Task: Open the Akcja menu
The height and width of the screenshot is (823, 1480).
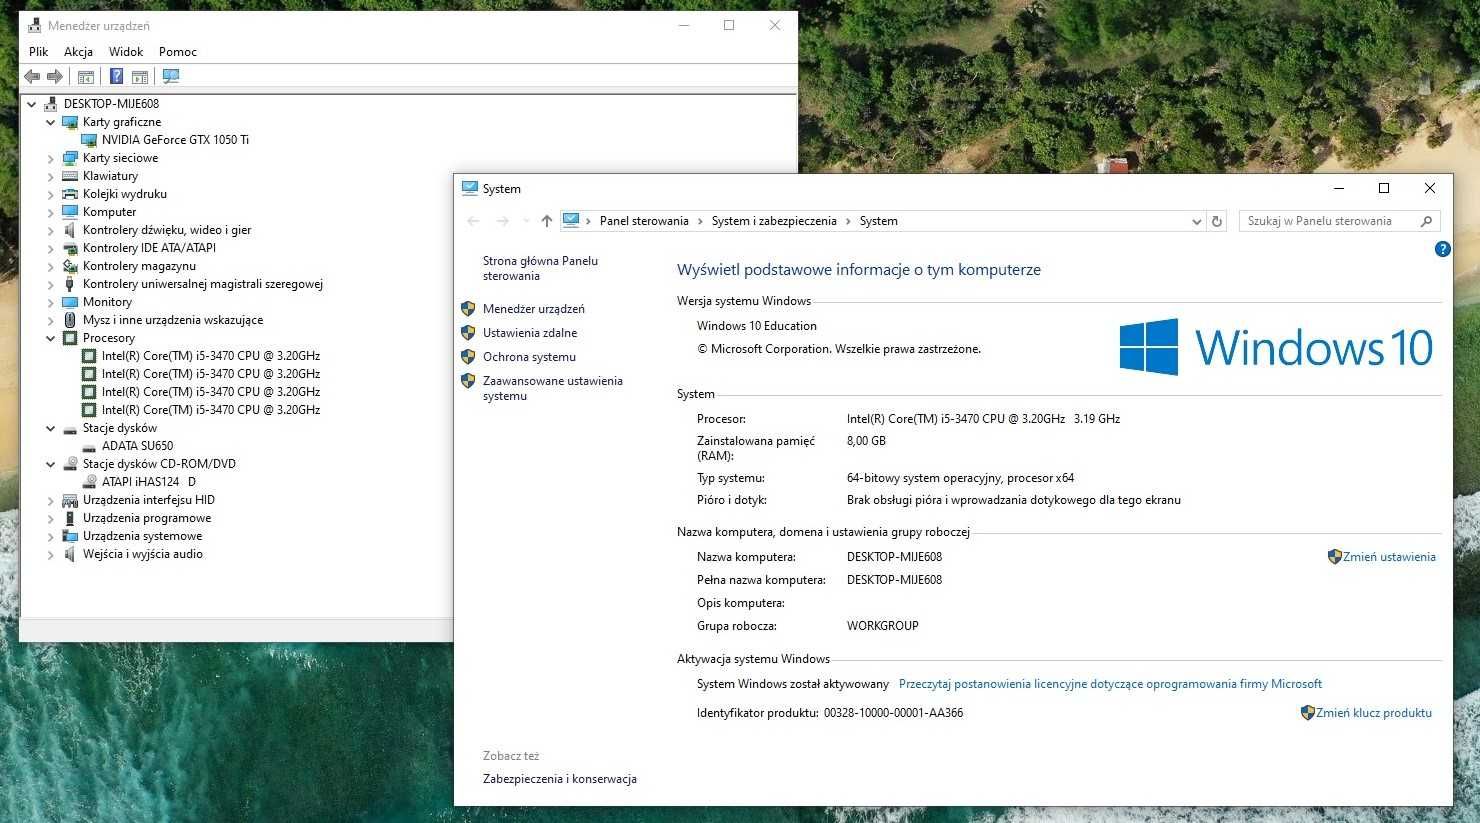Action: click(78, 51)
